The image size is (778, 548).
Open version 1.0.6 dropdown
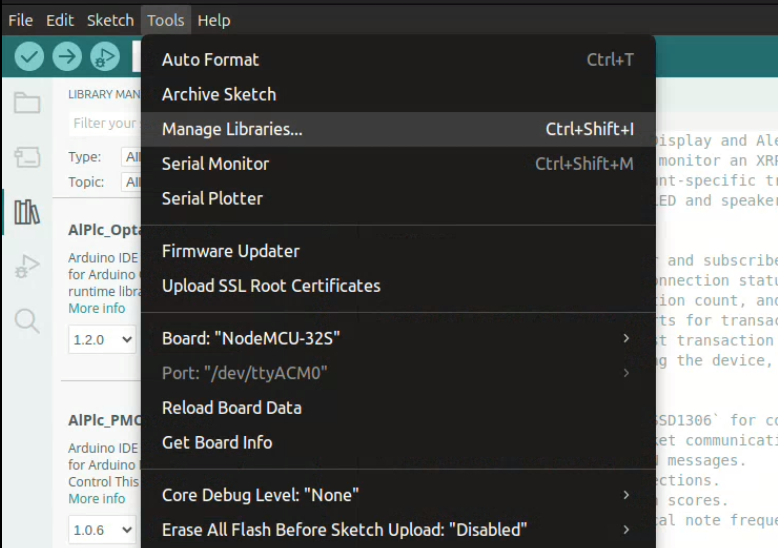(x=102, y=530)
